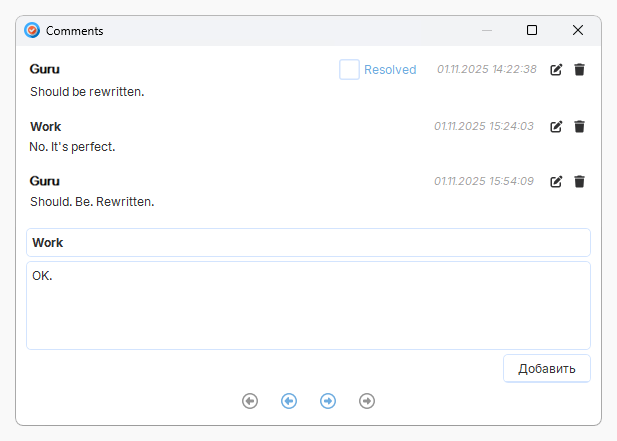
Task: Click the timestamp 01.11.2025 14:22:38
Action: click(486, 70)
